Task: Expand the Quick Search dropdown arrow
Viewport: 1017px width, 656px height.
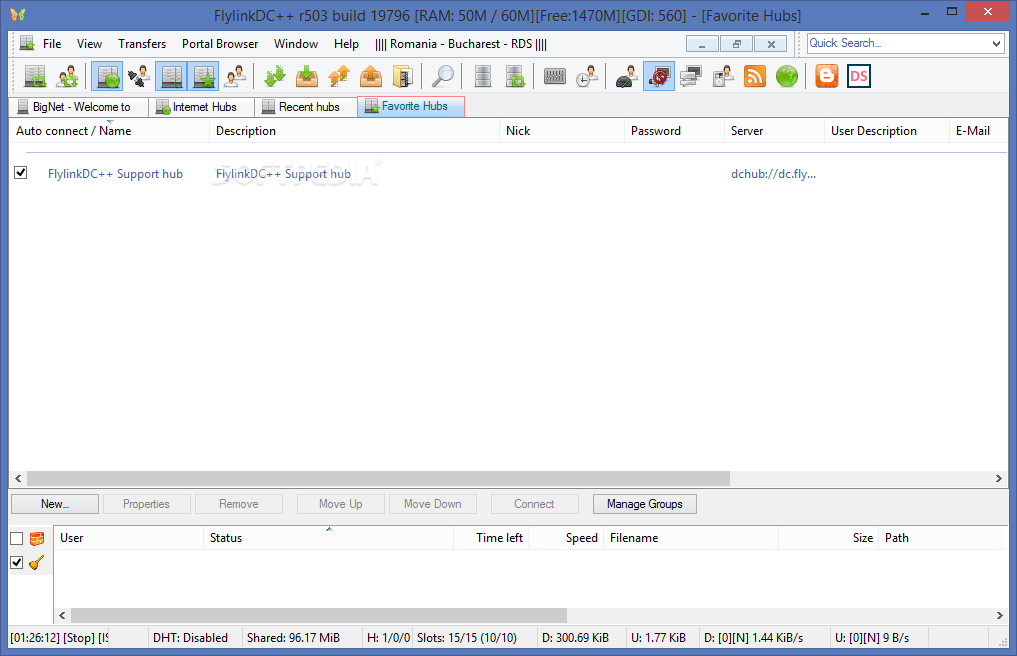Action: click(x=996, y=43)
